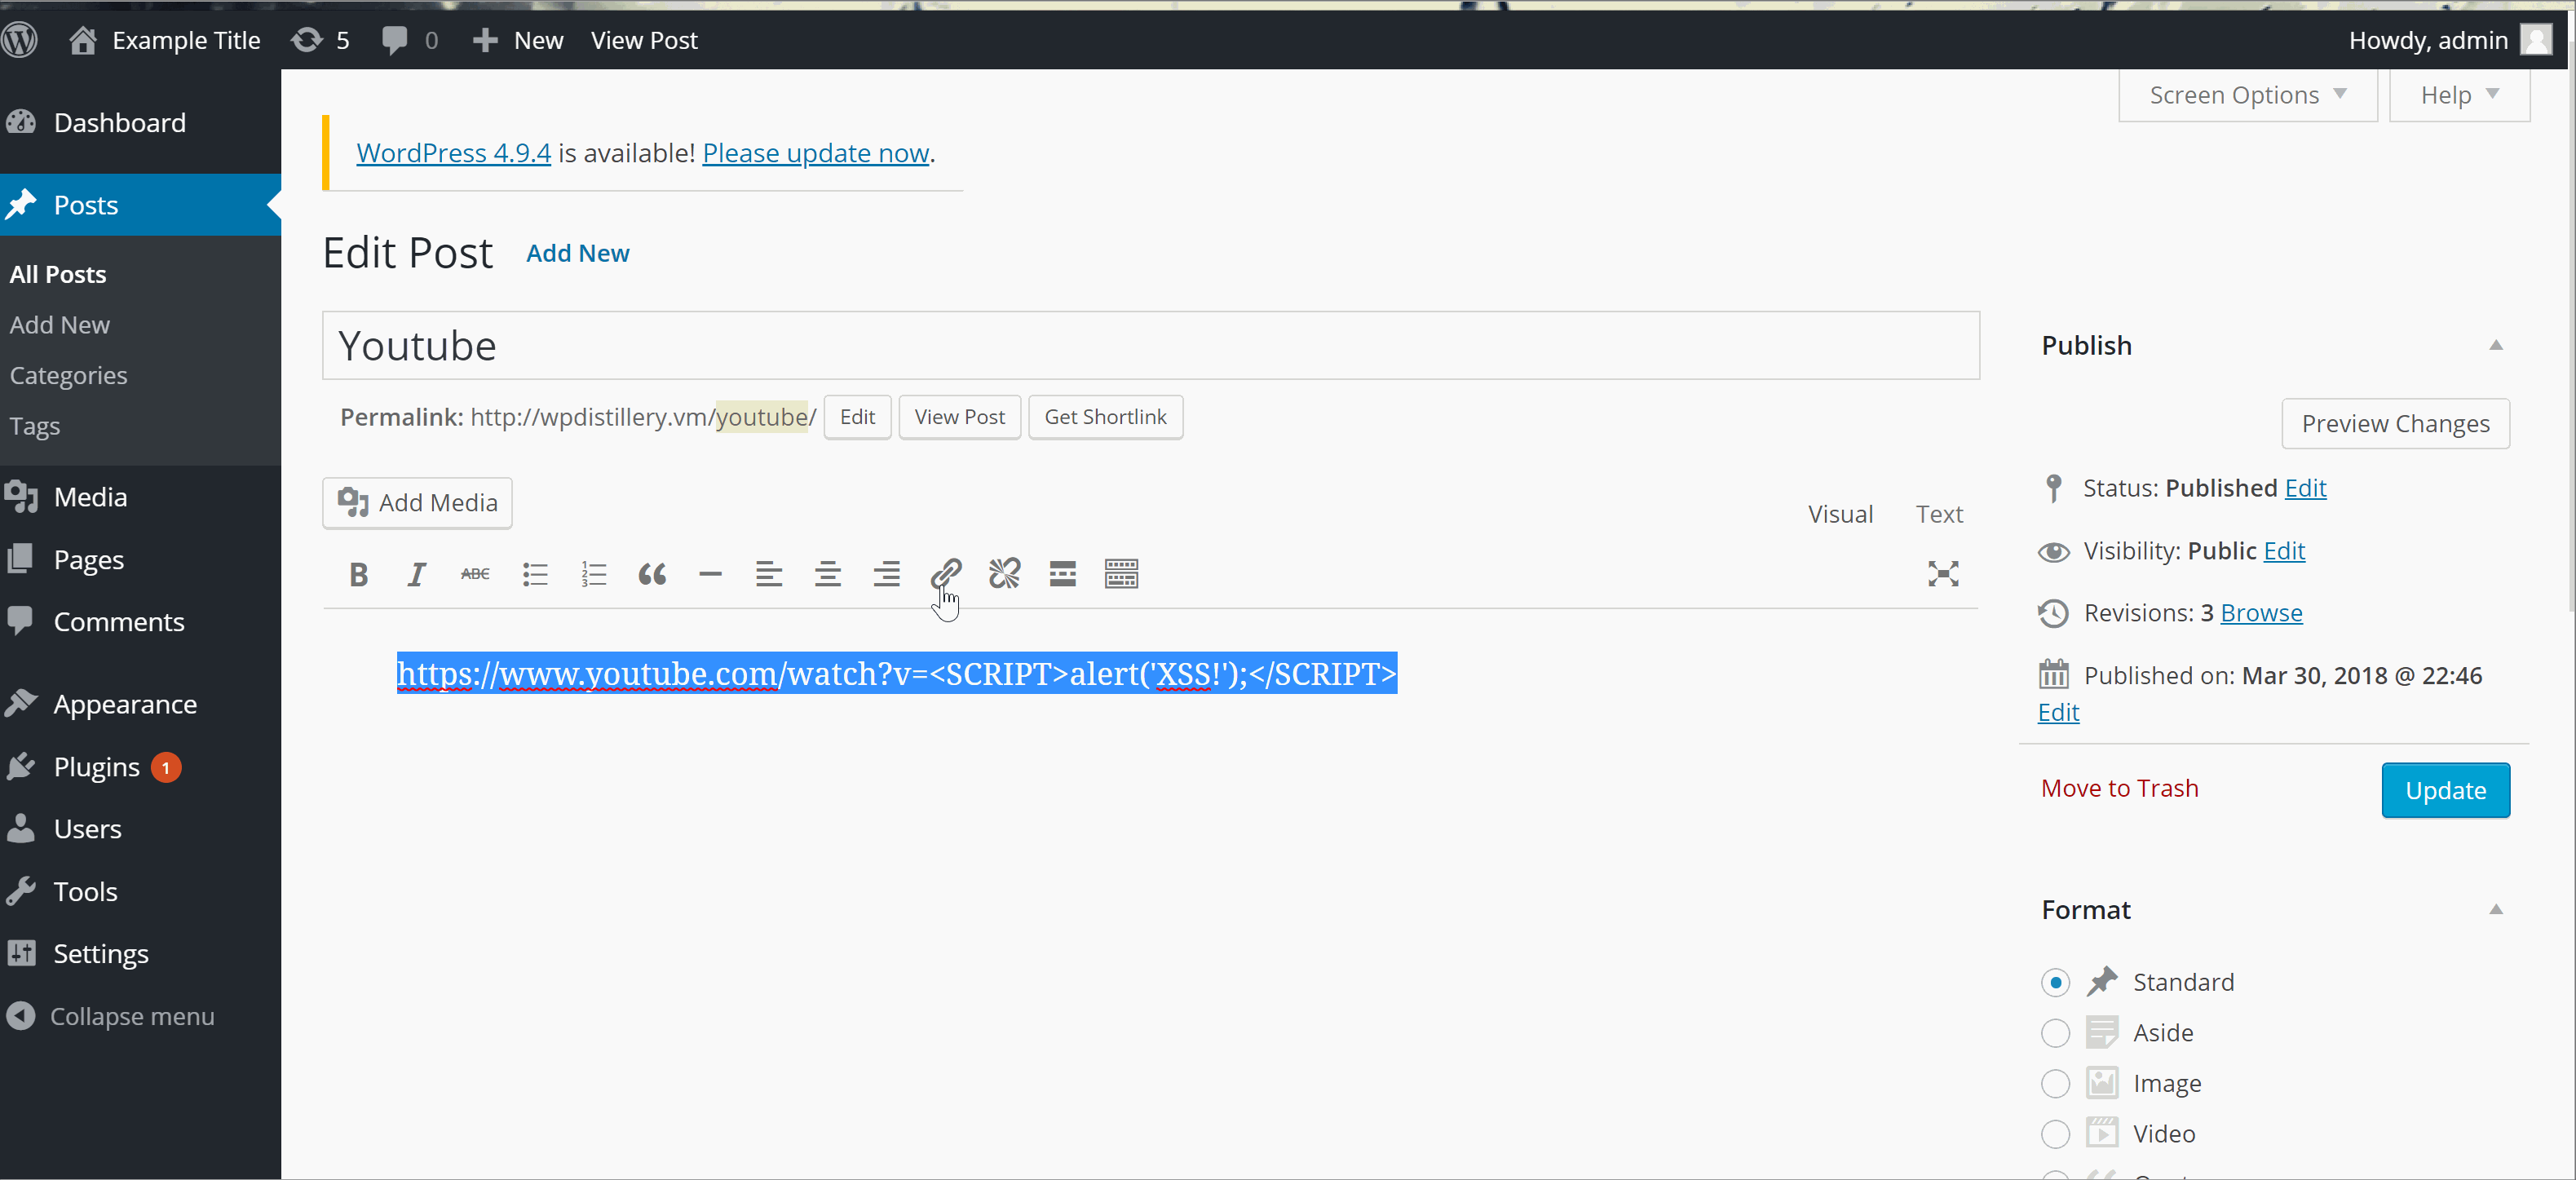
Task: Switch to the Visual editor tab
Action: click(1841, 514)
